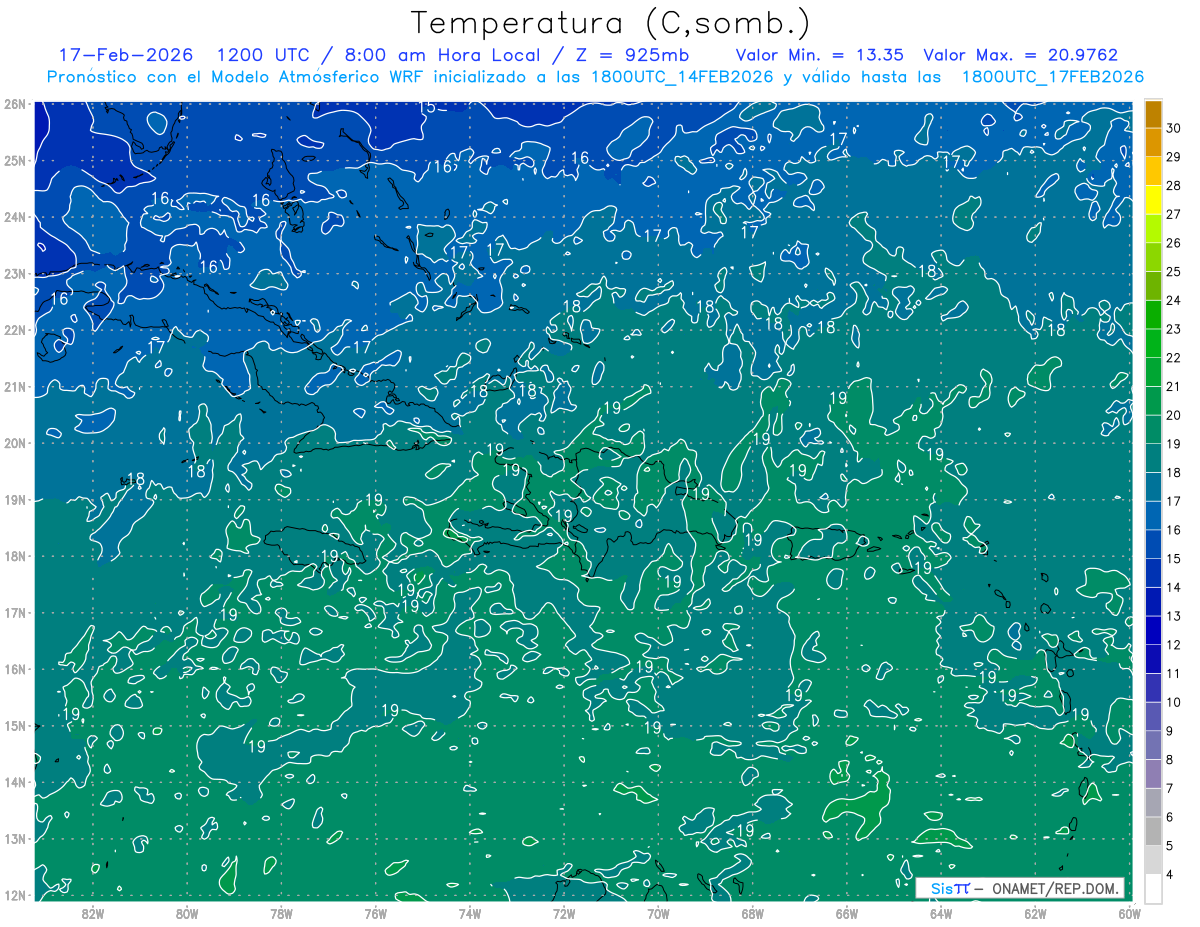Select the initialization stamp "1800UTC_14FEB2026"

[x=682, y=77]
